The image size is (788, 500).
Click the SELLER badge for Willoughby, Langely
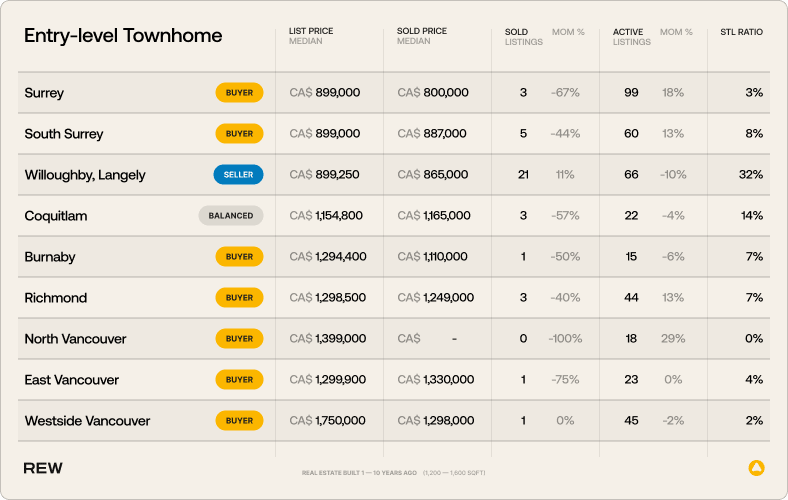(x=238, y=174)
